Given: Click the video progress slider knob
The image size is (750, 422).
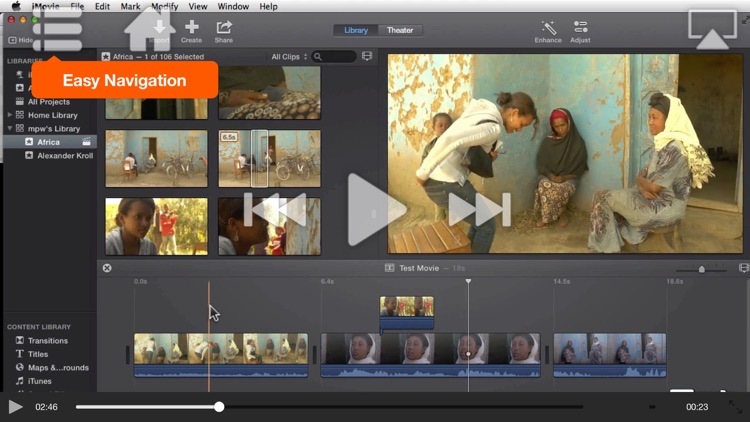Looking at the screenshot, I should [x=219, y=407].
